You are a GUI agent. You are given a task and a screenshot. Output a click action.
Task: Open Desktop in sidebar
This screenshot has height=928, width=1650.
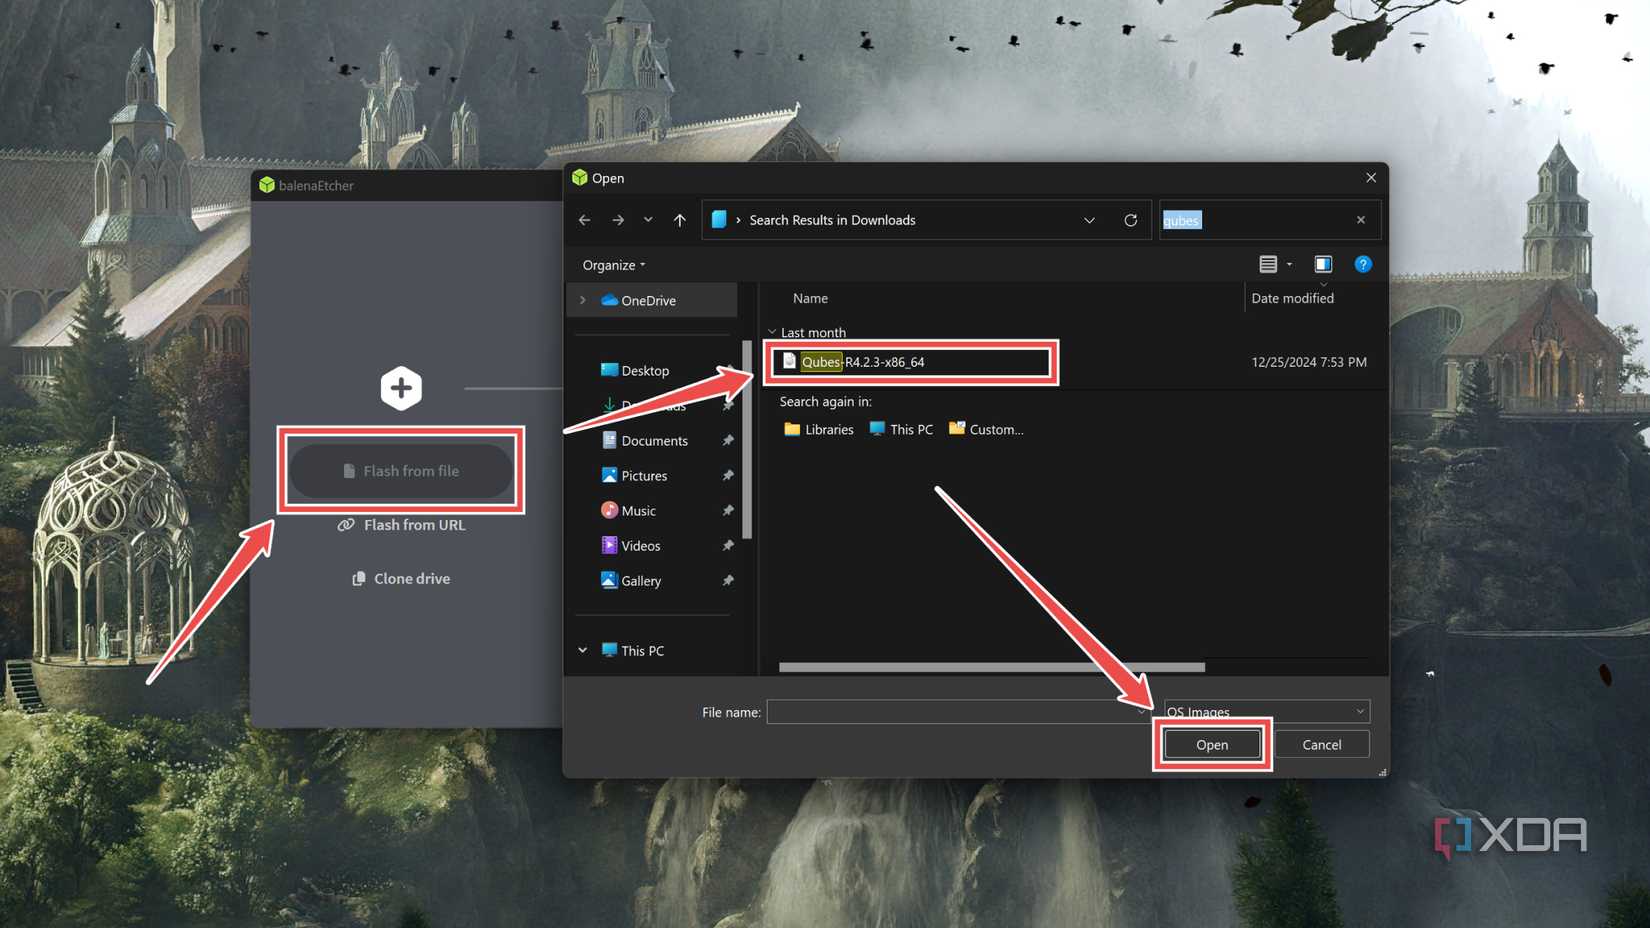[x=645, y=371]
